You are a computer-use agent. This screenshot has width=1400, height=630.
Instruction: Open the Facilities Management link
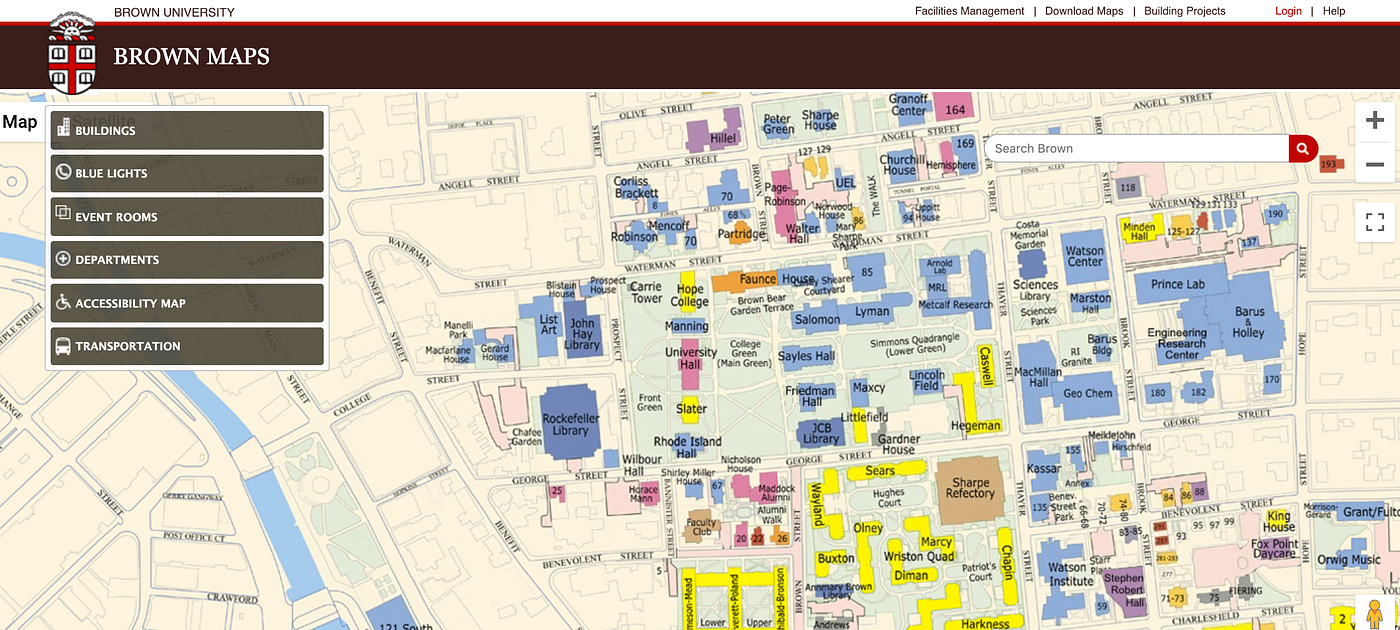(x=970, y=11)
